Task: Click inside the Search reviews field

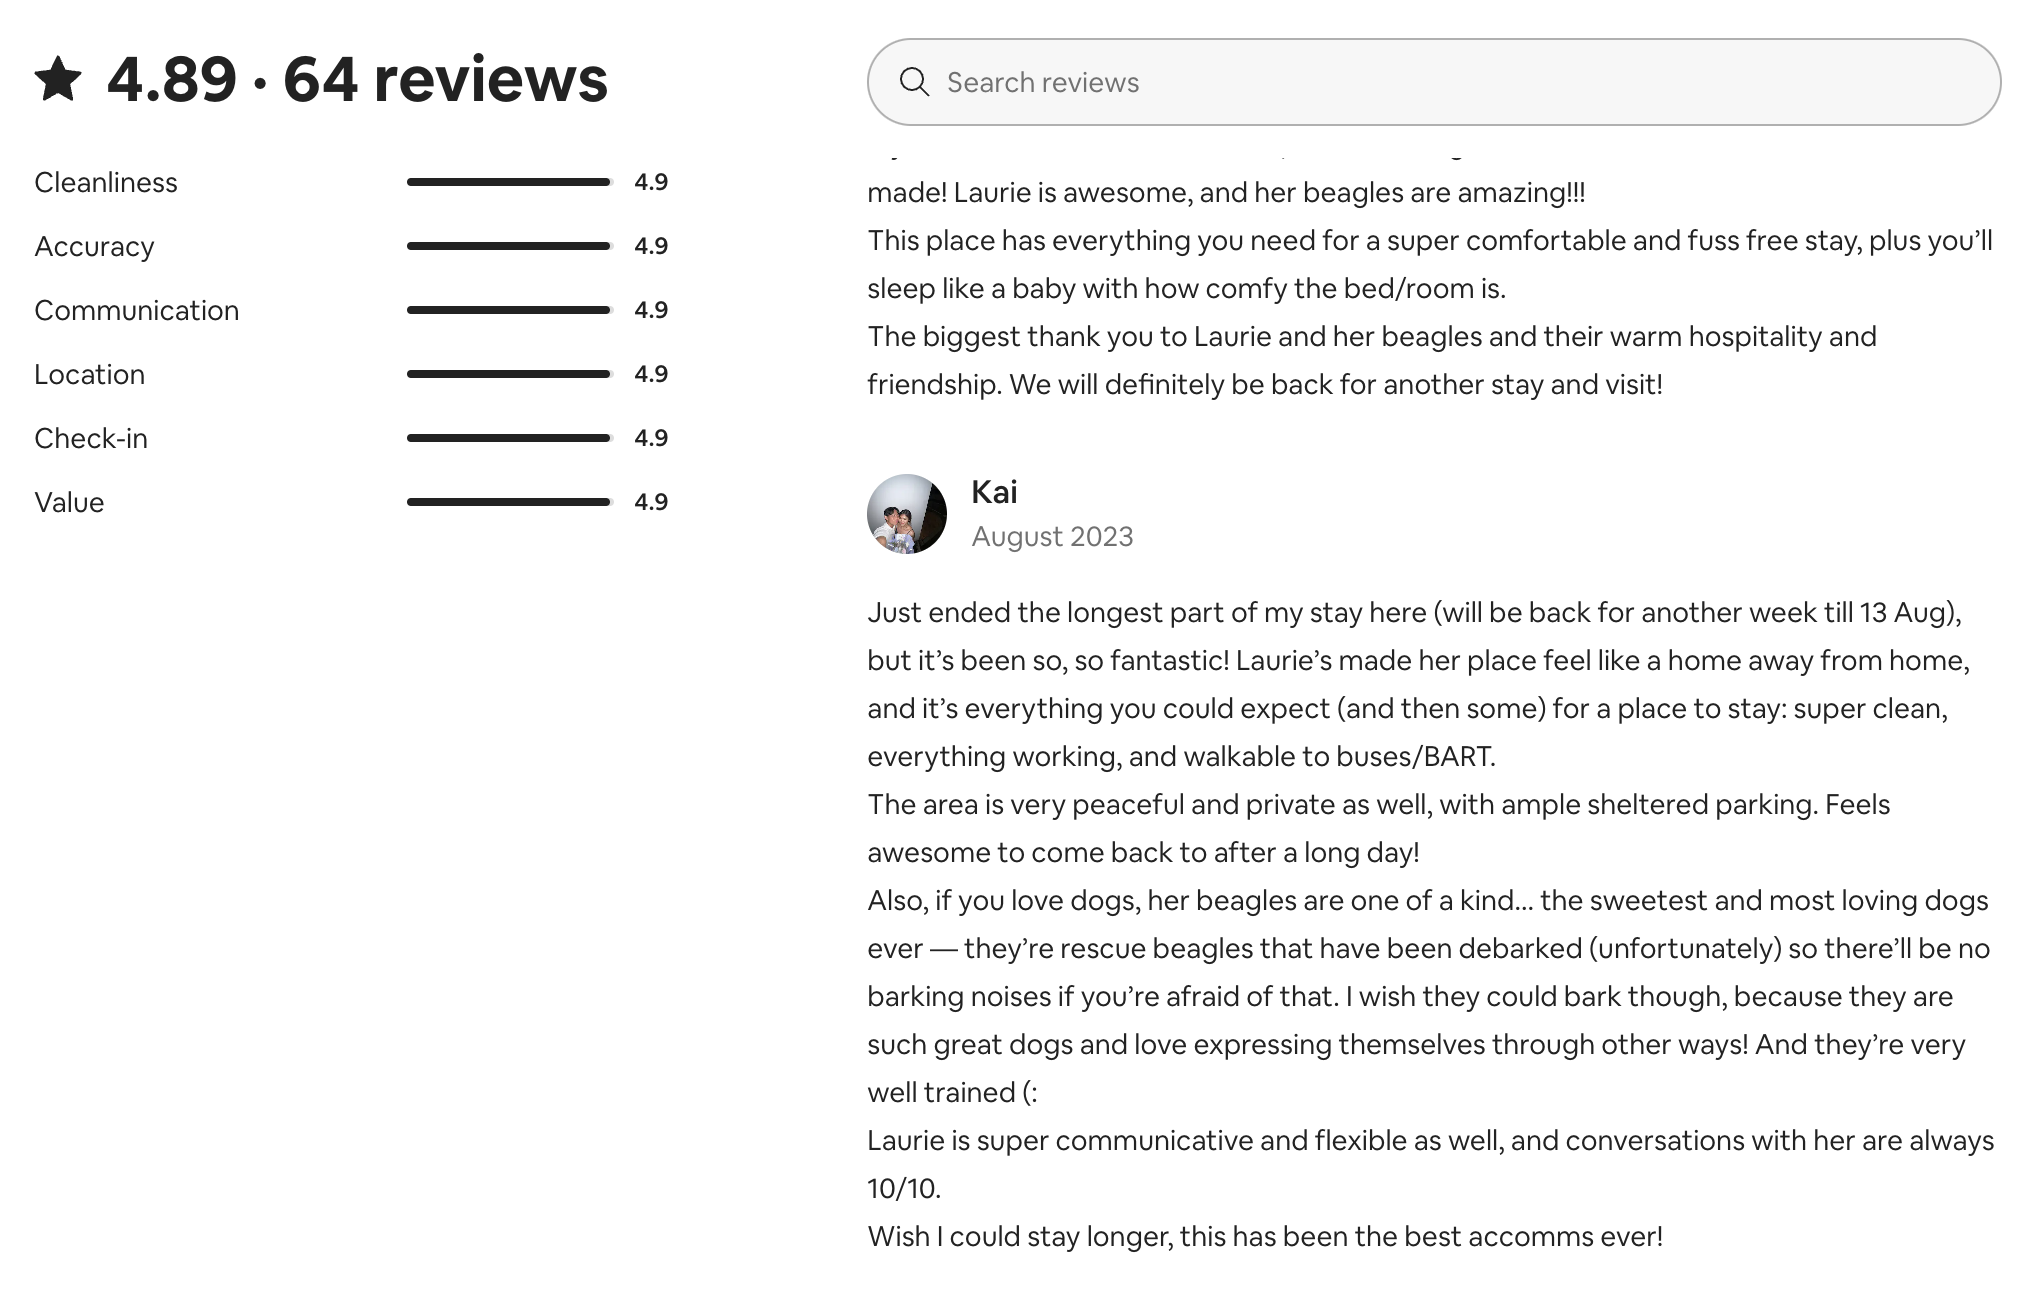Action: coord(1434,82)
